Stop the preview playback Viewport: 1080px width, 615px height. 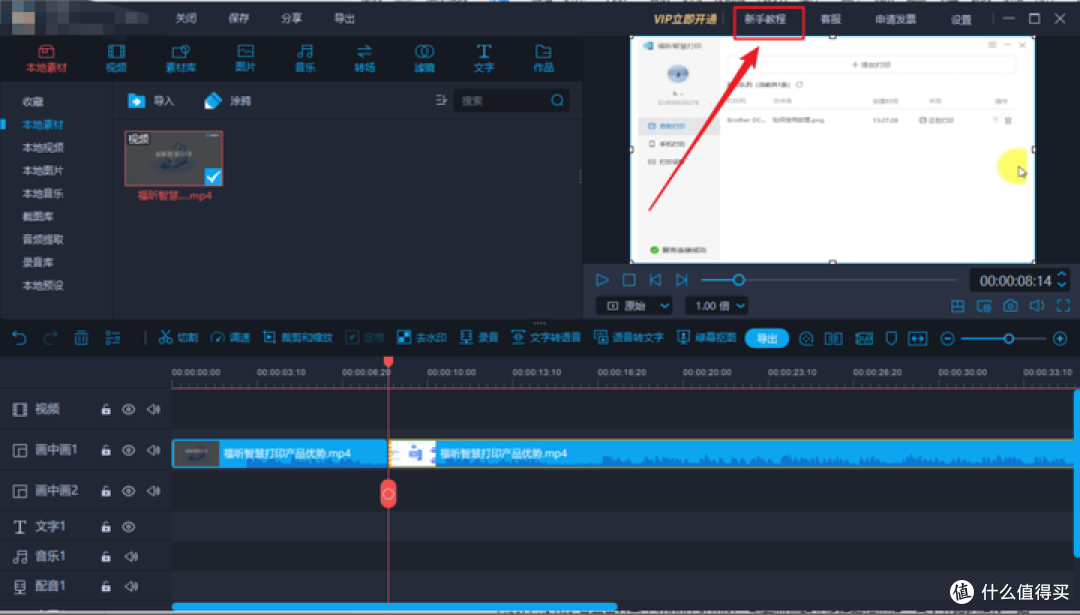629,280
